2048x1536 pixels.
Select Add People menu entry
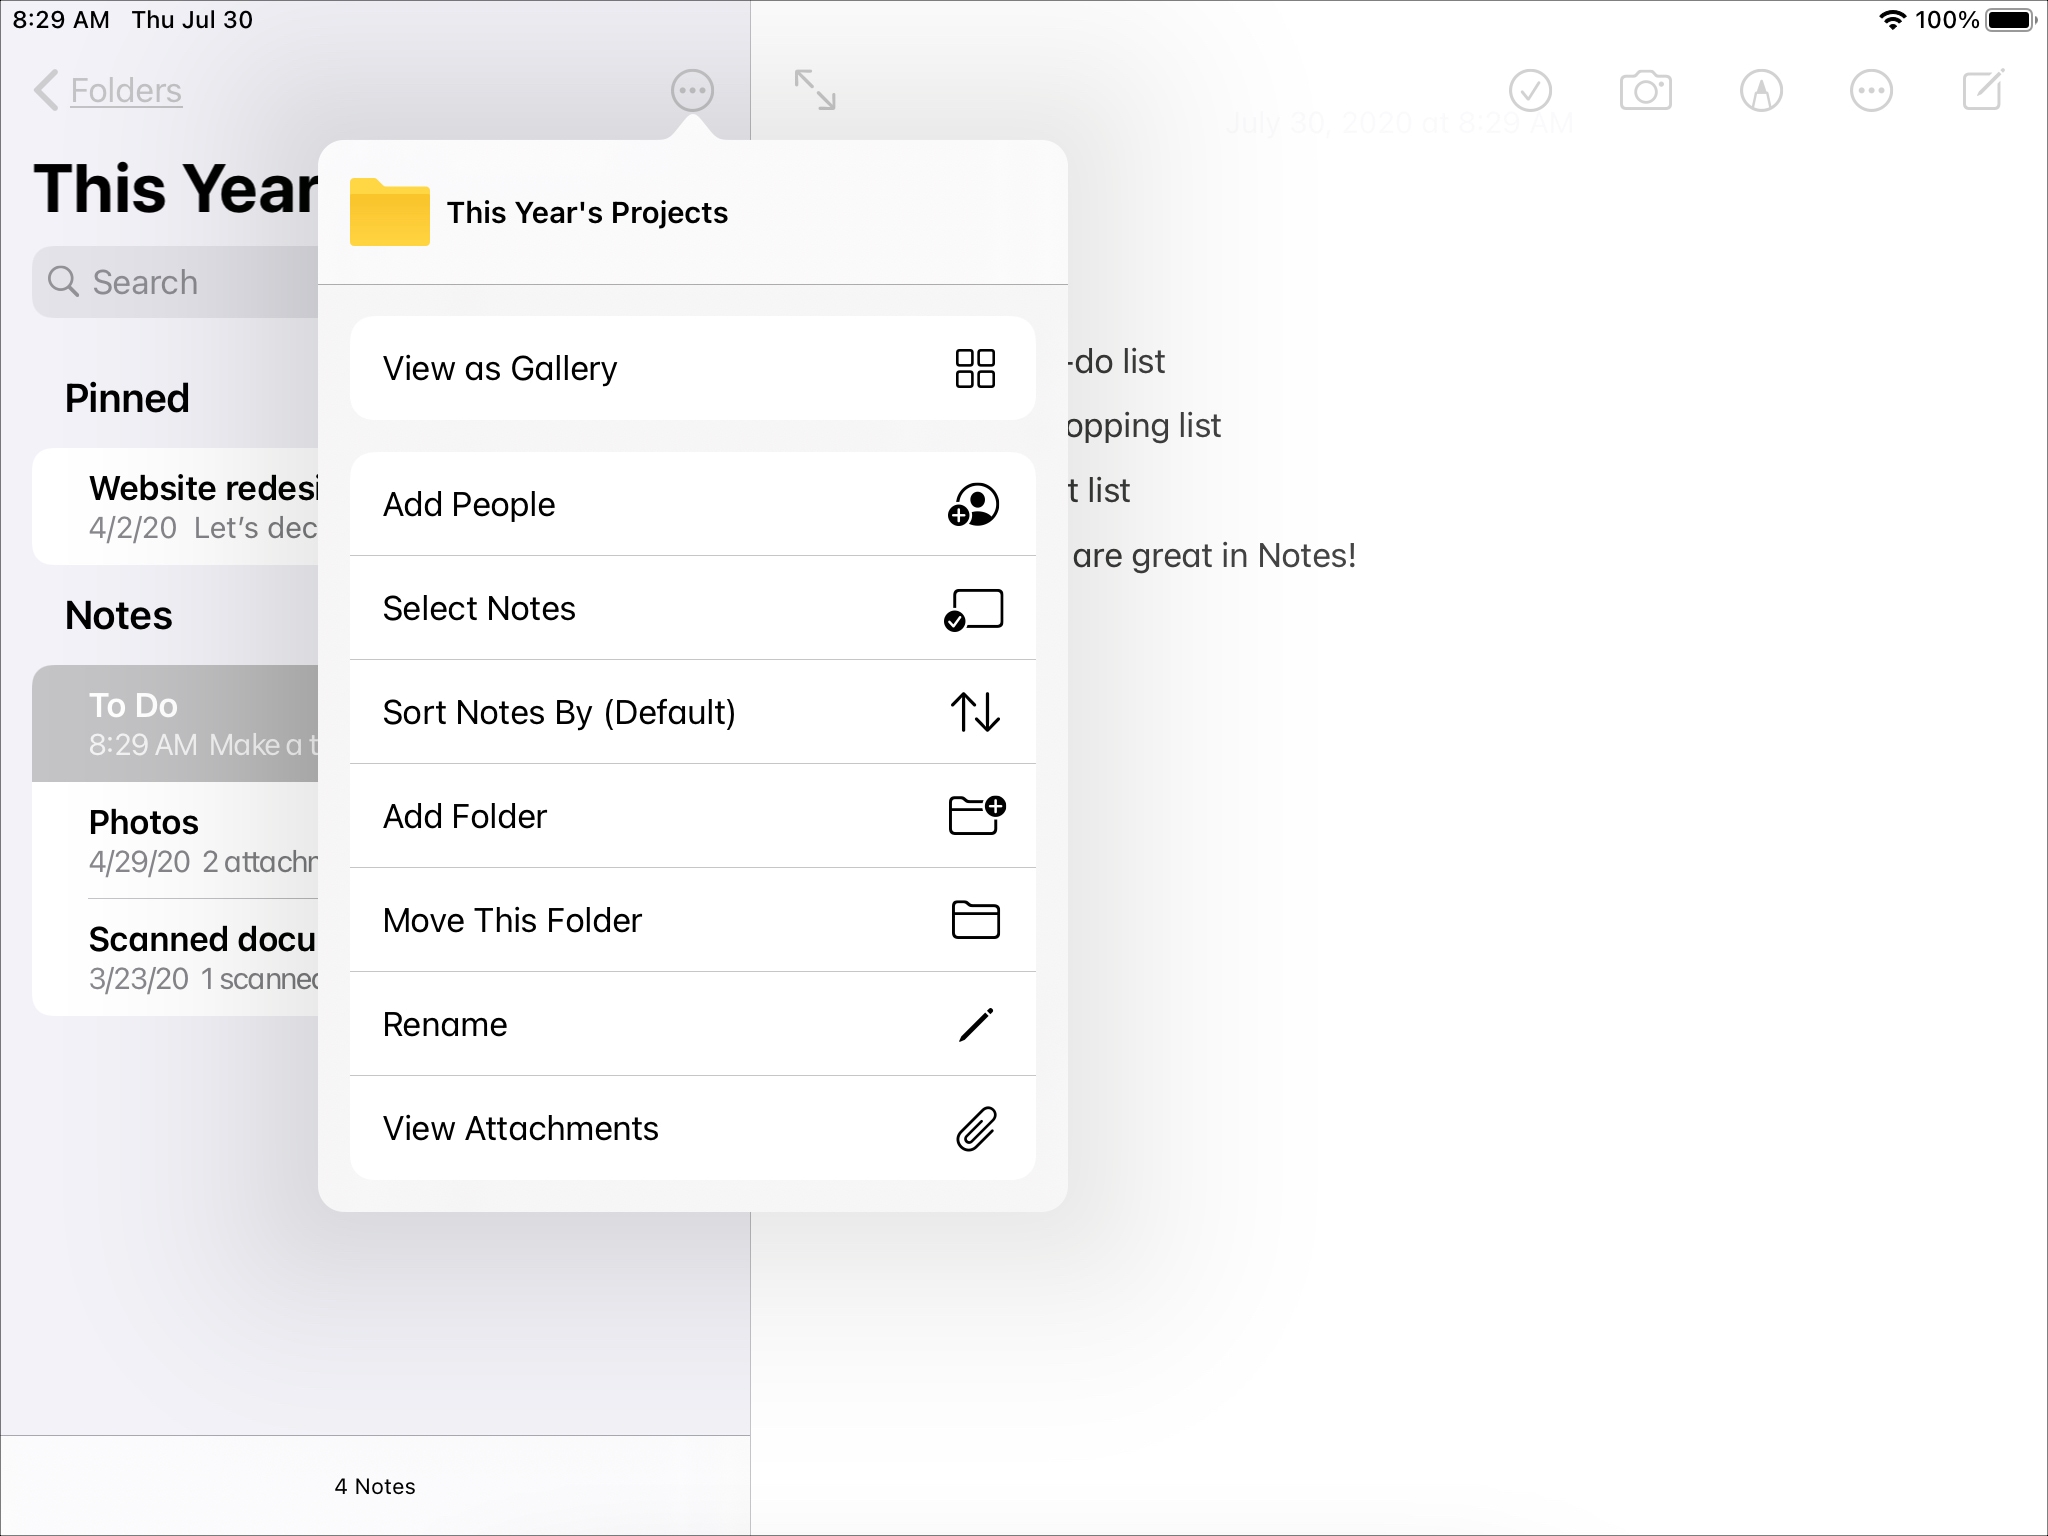coord(692,504)
